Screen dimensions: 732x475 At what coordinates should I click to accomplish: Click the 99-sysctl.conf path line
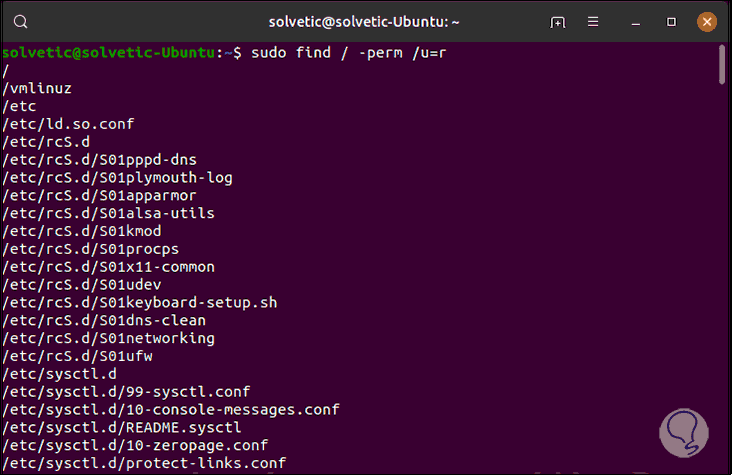126,392
